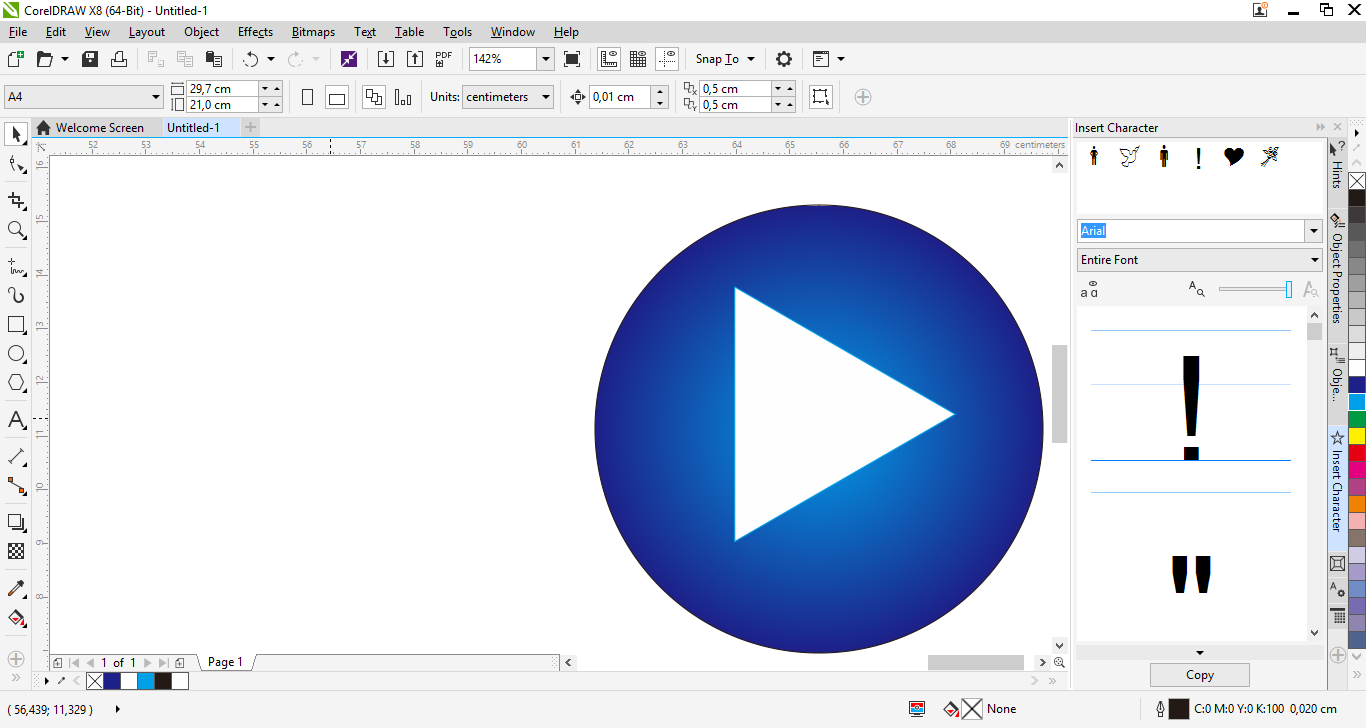Adjust the character zoom slider in the docker
1366x728 pixels.
point(1288,289)
